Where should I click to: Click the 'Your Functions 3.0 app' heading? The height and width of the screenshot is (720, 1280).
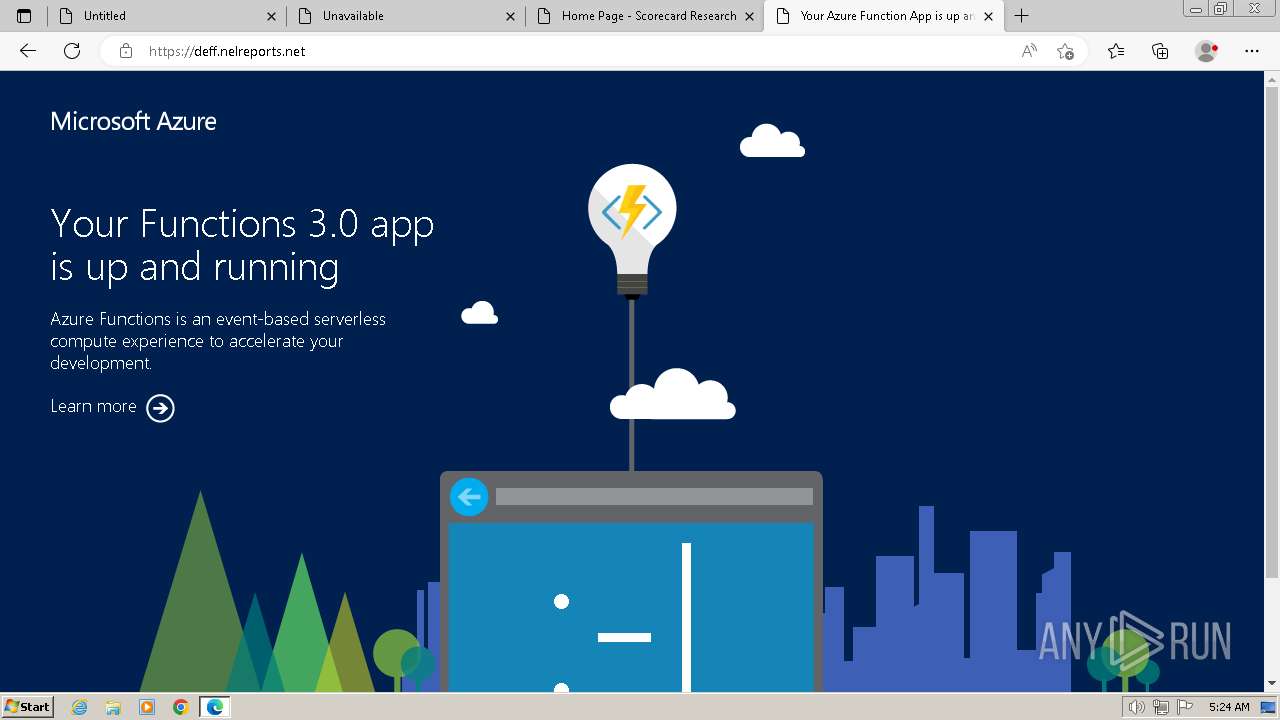pyautogui.click(x=242, y=244)
